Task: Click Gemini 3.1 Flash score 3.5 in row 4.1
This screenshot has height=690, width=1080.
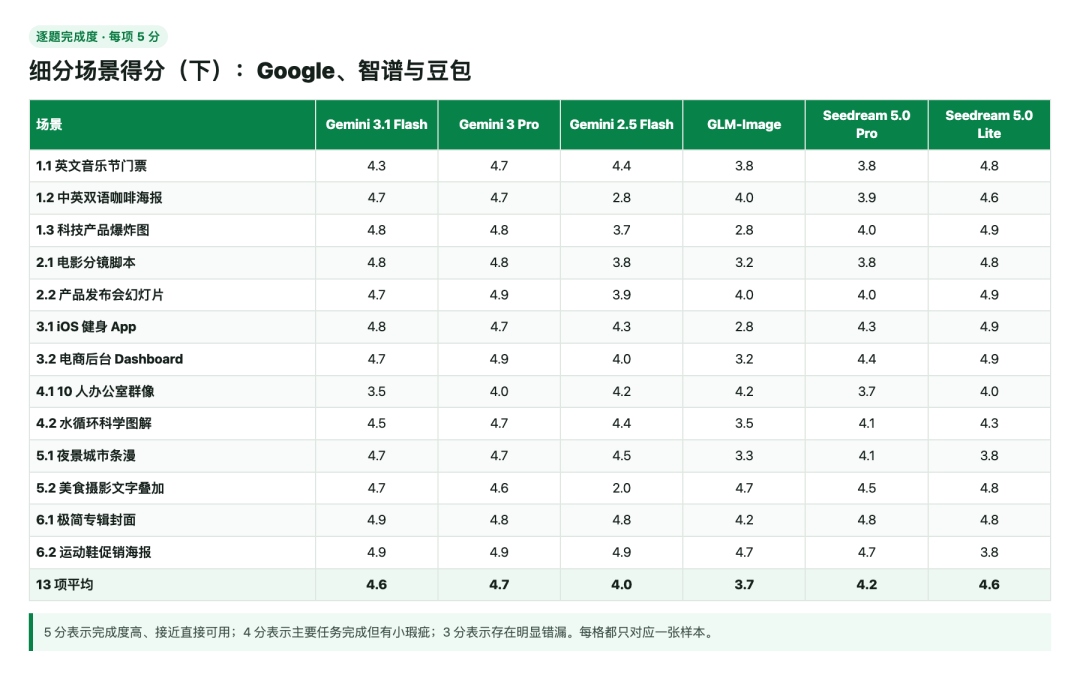Action: (376, 391)
